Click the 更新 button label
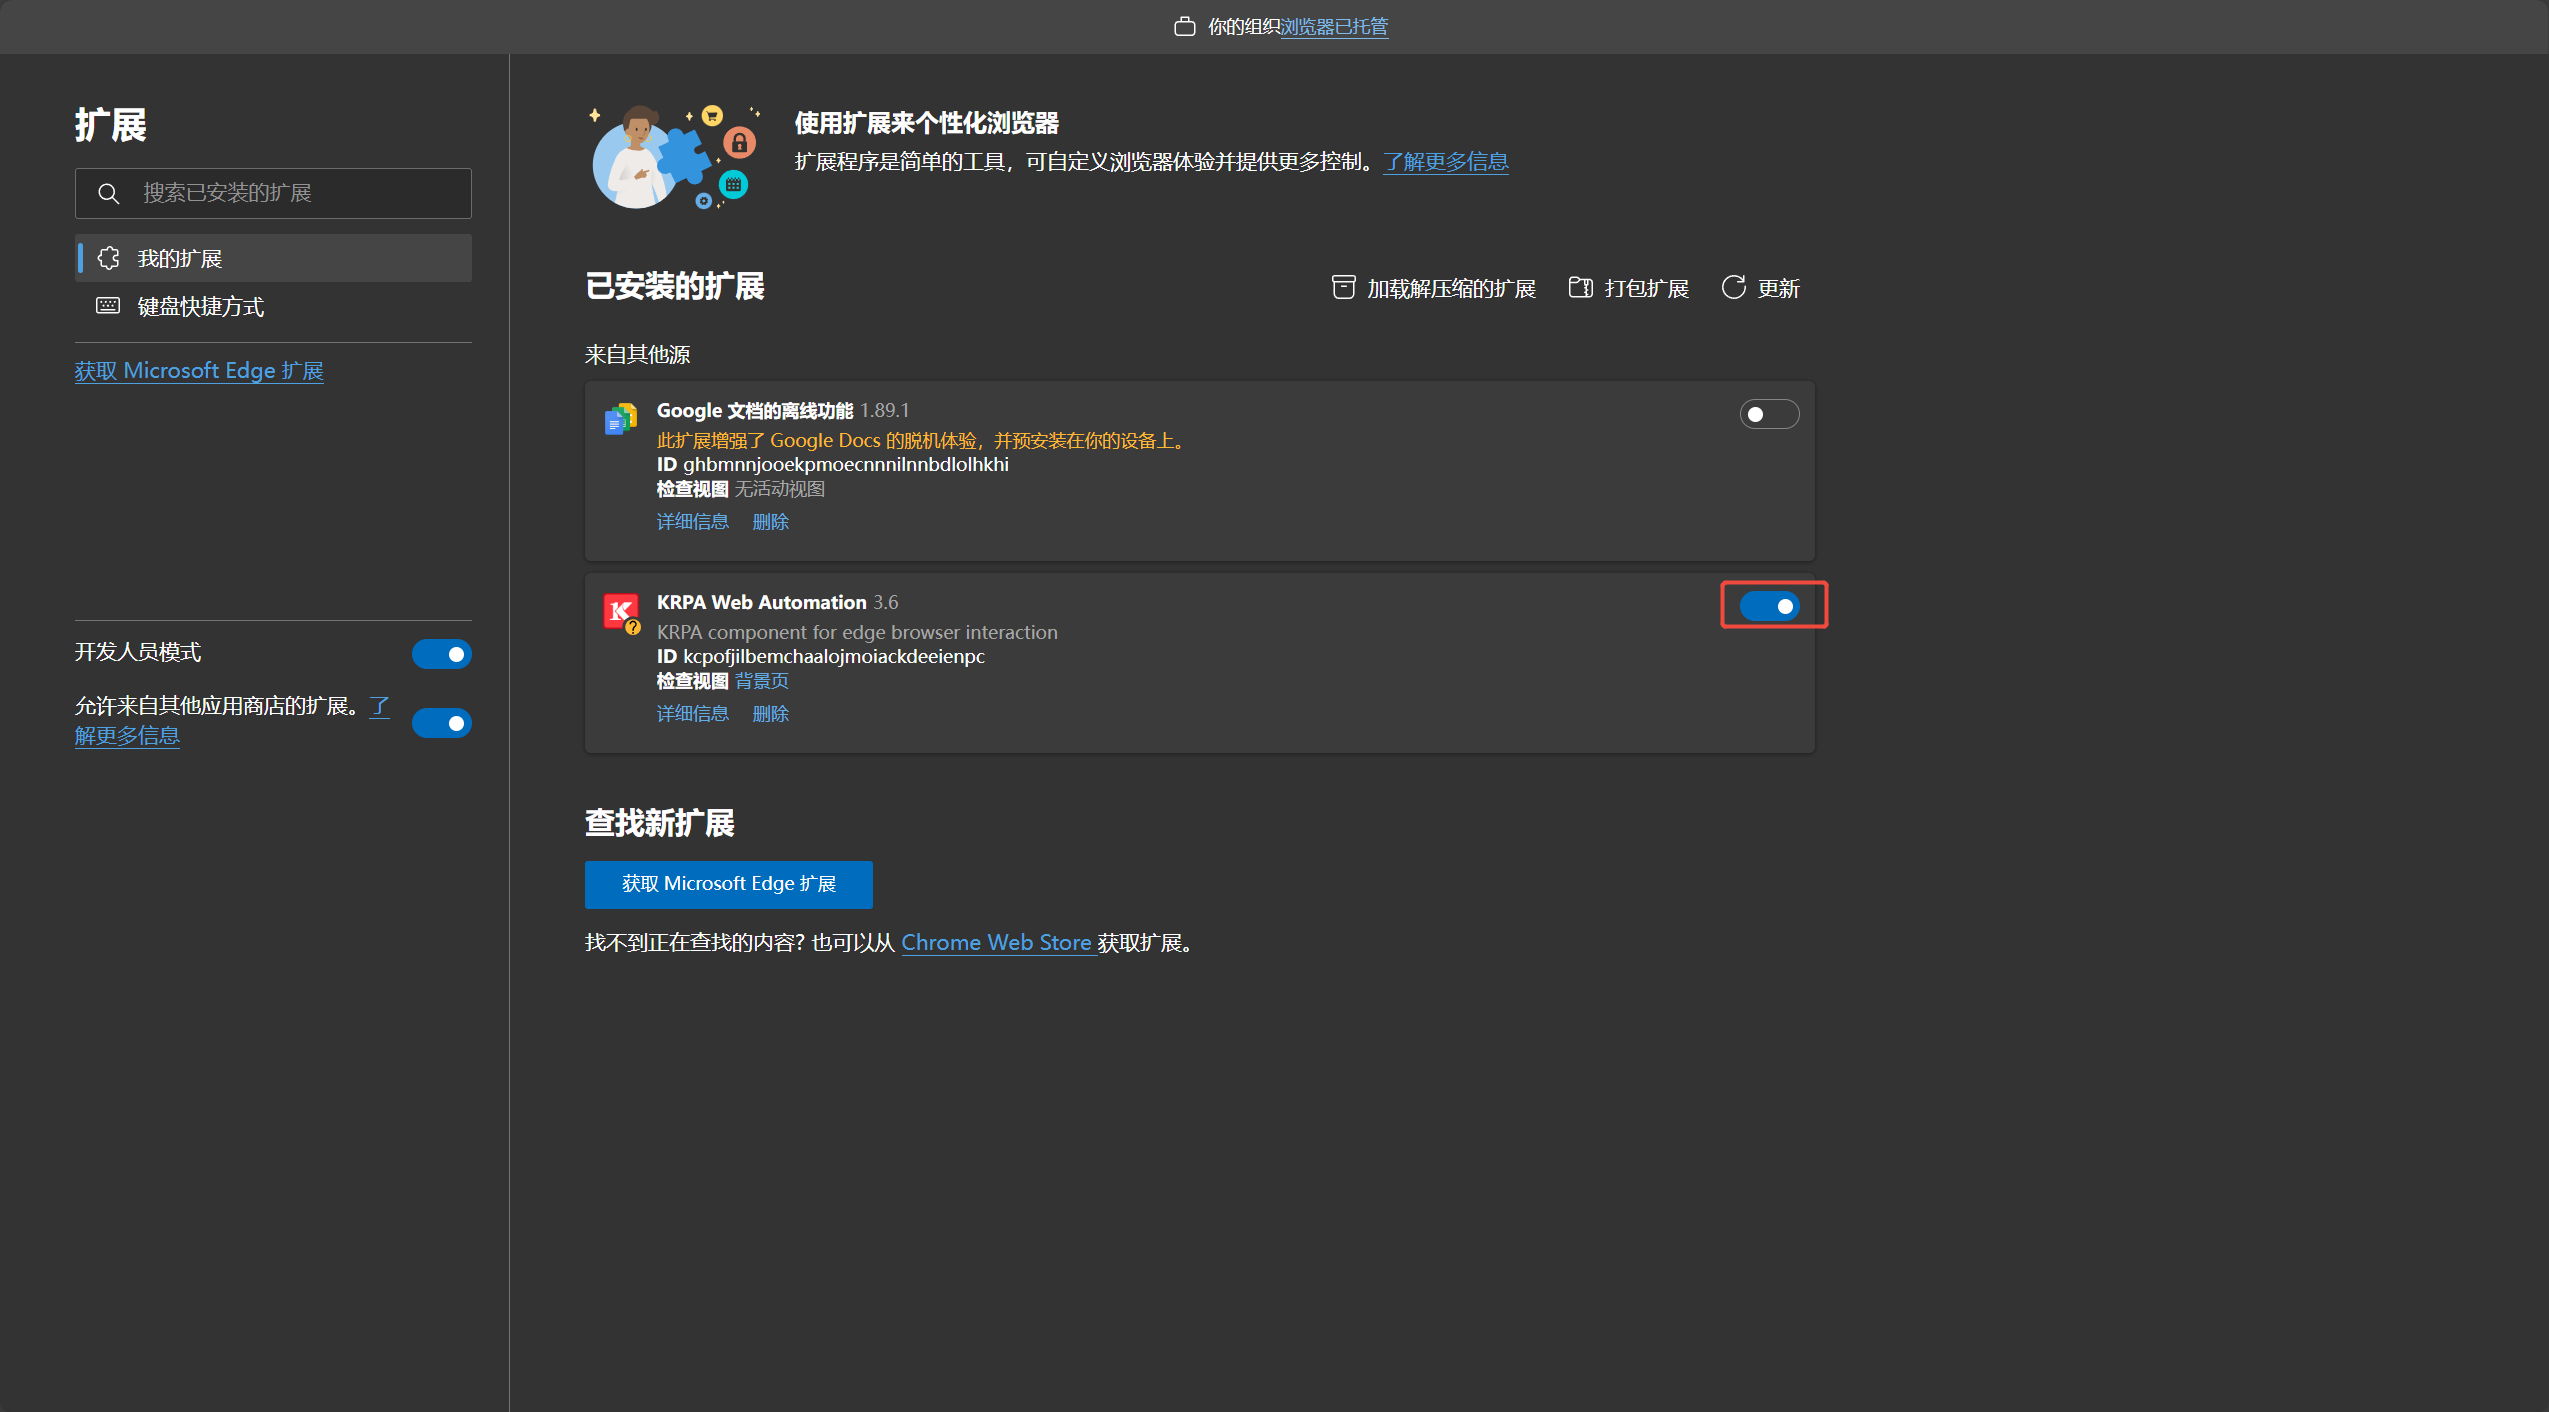2549x1412 pixels. [1779, 289]
